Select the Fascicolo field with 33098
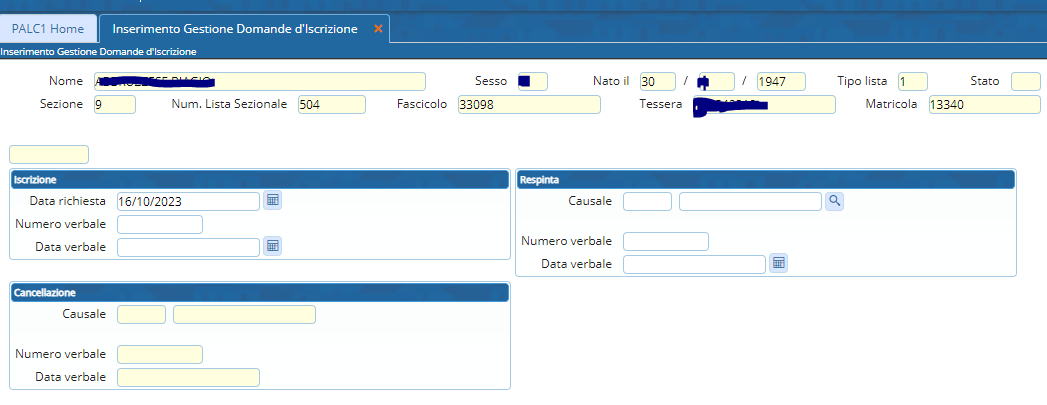Image resolution: width=1047 pixels, height=405 pixels. (527, 104)
